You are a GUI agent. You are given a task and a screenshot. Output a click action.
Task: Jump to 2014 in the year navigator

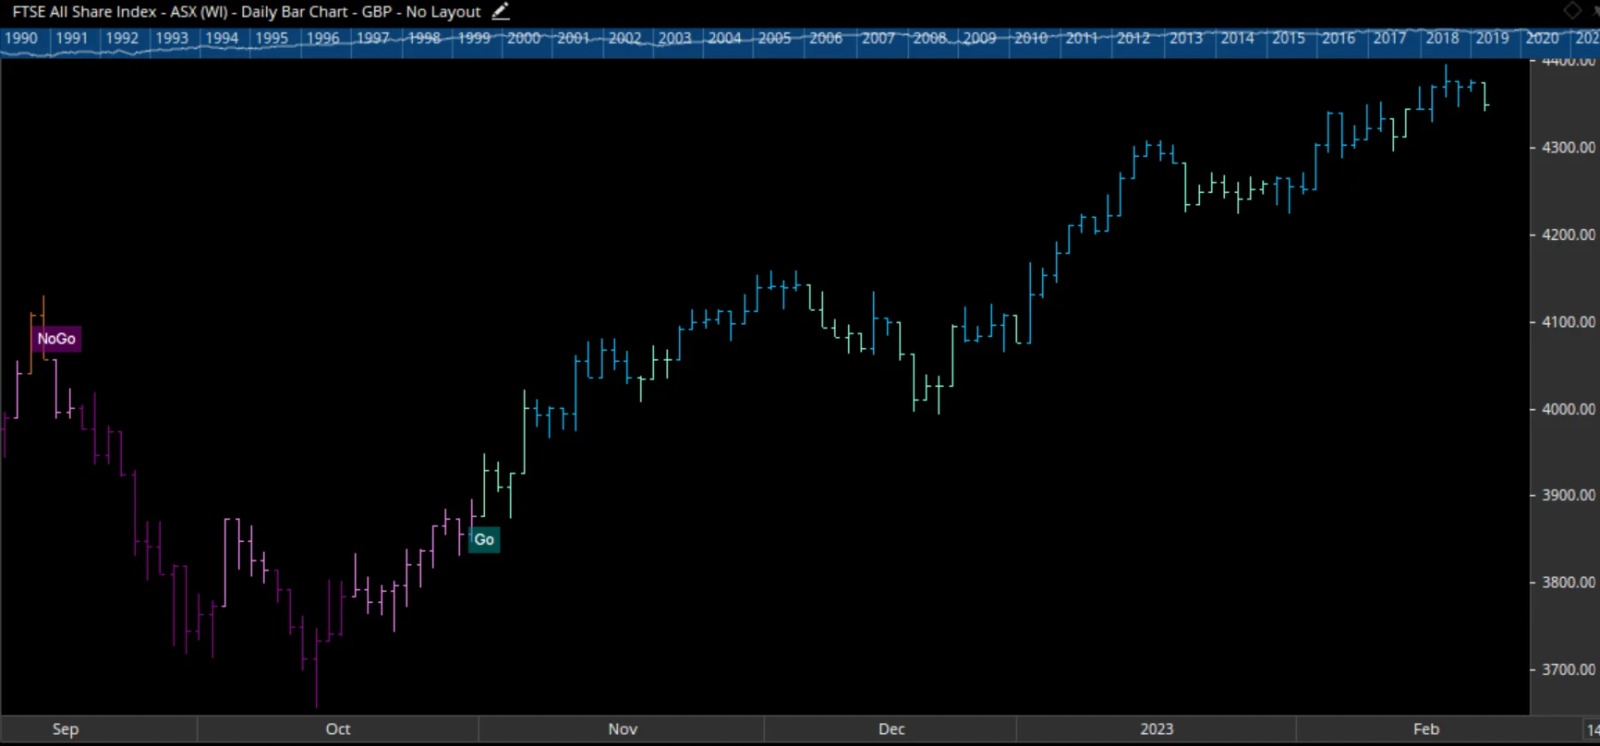click(x=1237, y=38)
